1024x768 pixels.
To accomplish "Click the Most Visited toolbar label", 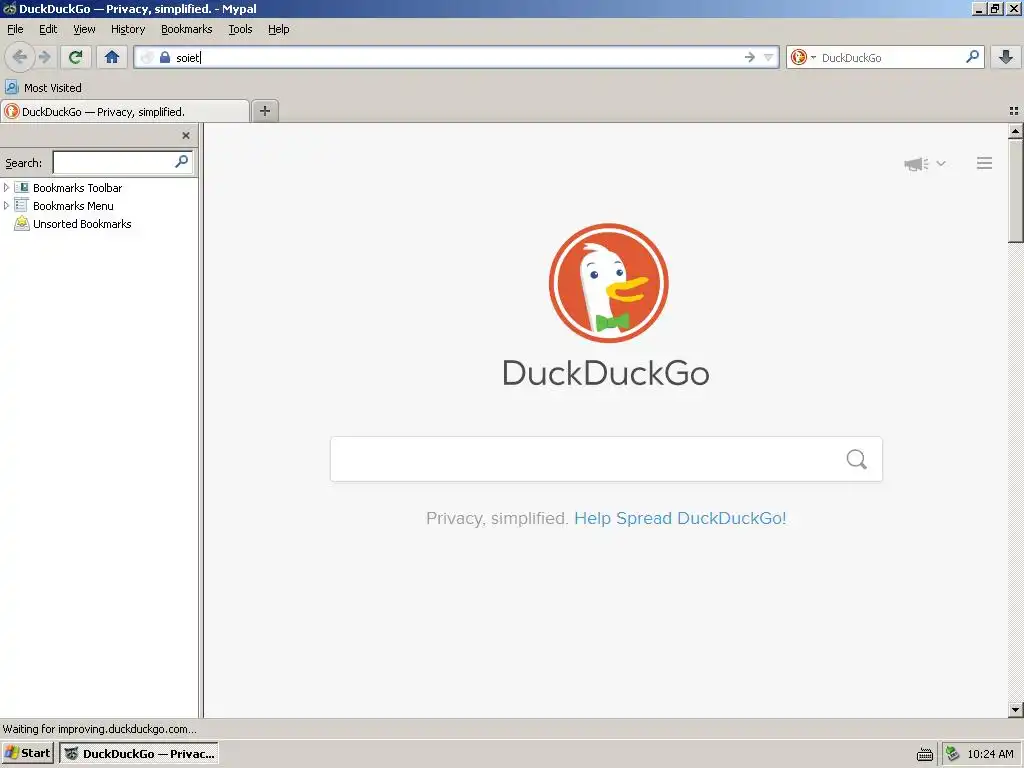I will pos(53,88).
